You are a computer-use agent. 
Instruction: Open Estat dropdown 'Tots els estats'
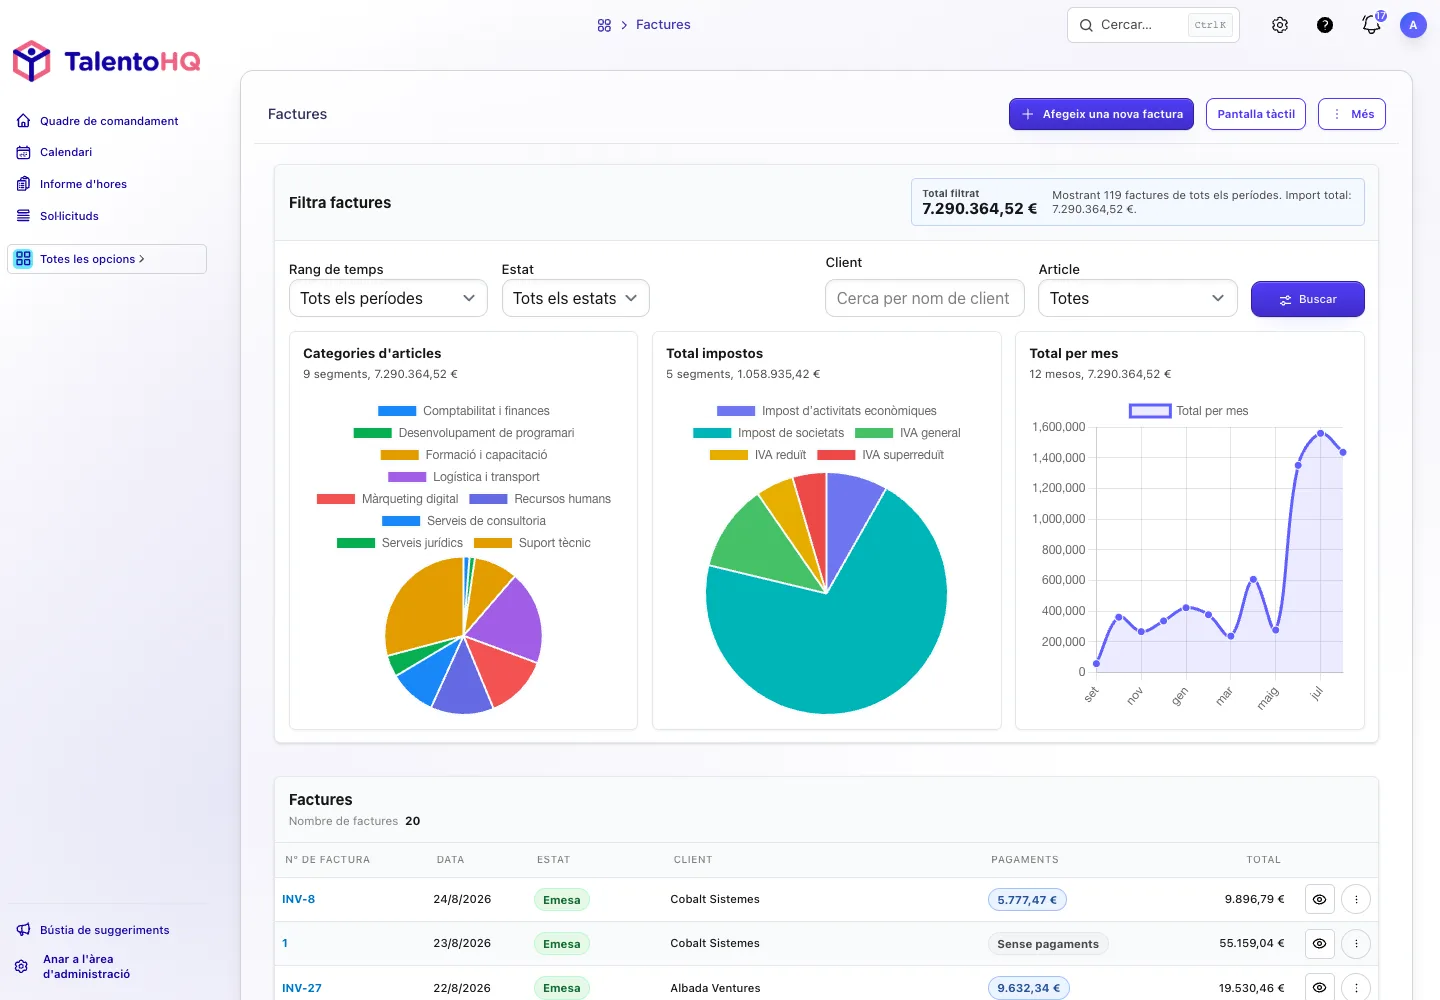576,298
